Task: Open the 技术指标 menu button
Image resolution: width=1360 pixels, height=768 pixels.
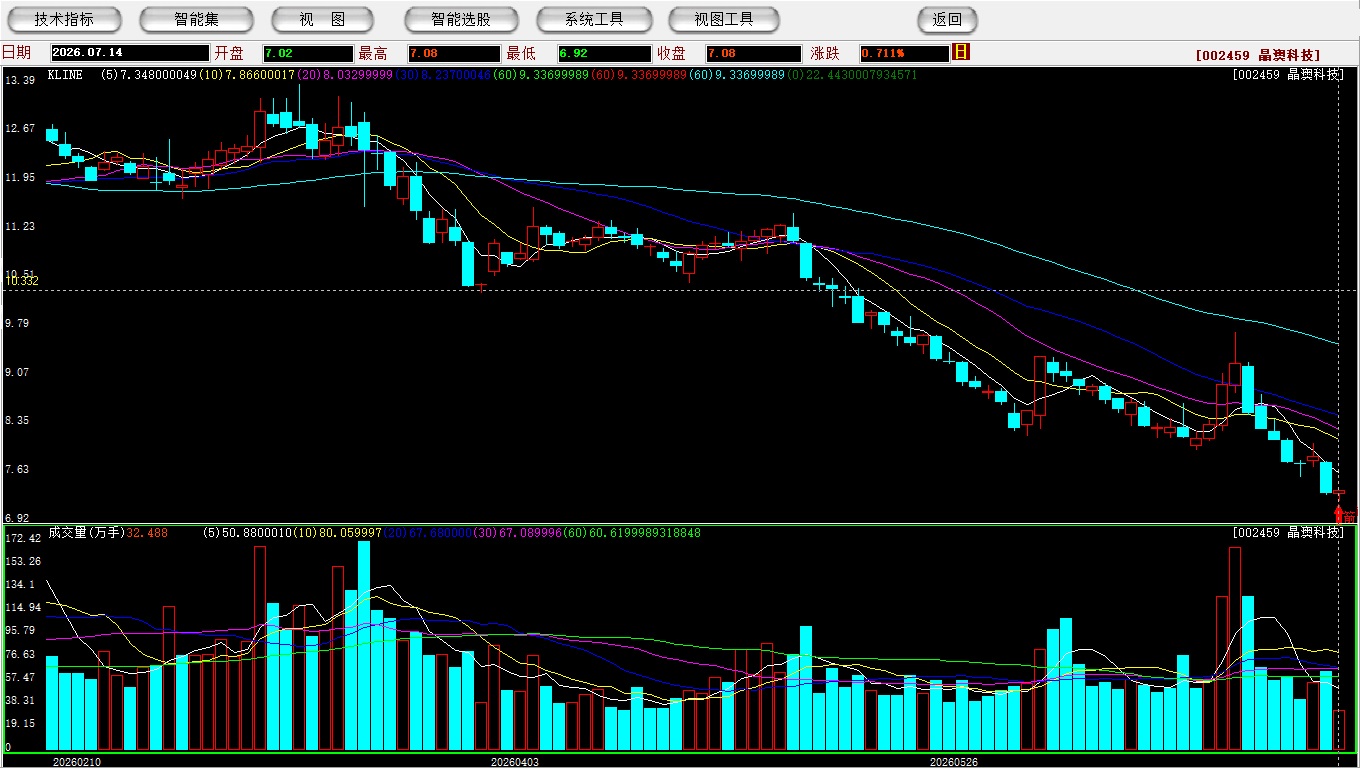Action: click(x=64, y=19)
